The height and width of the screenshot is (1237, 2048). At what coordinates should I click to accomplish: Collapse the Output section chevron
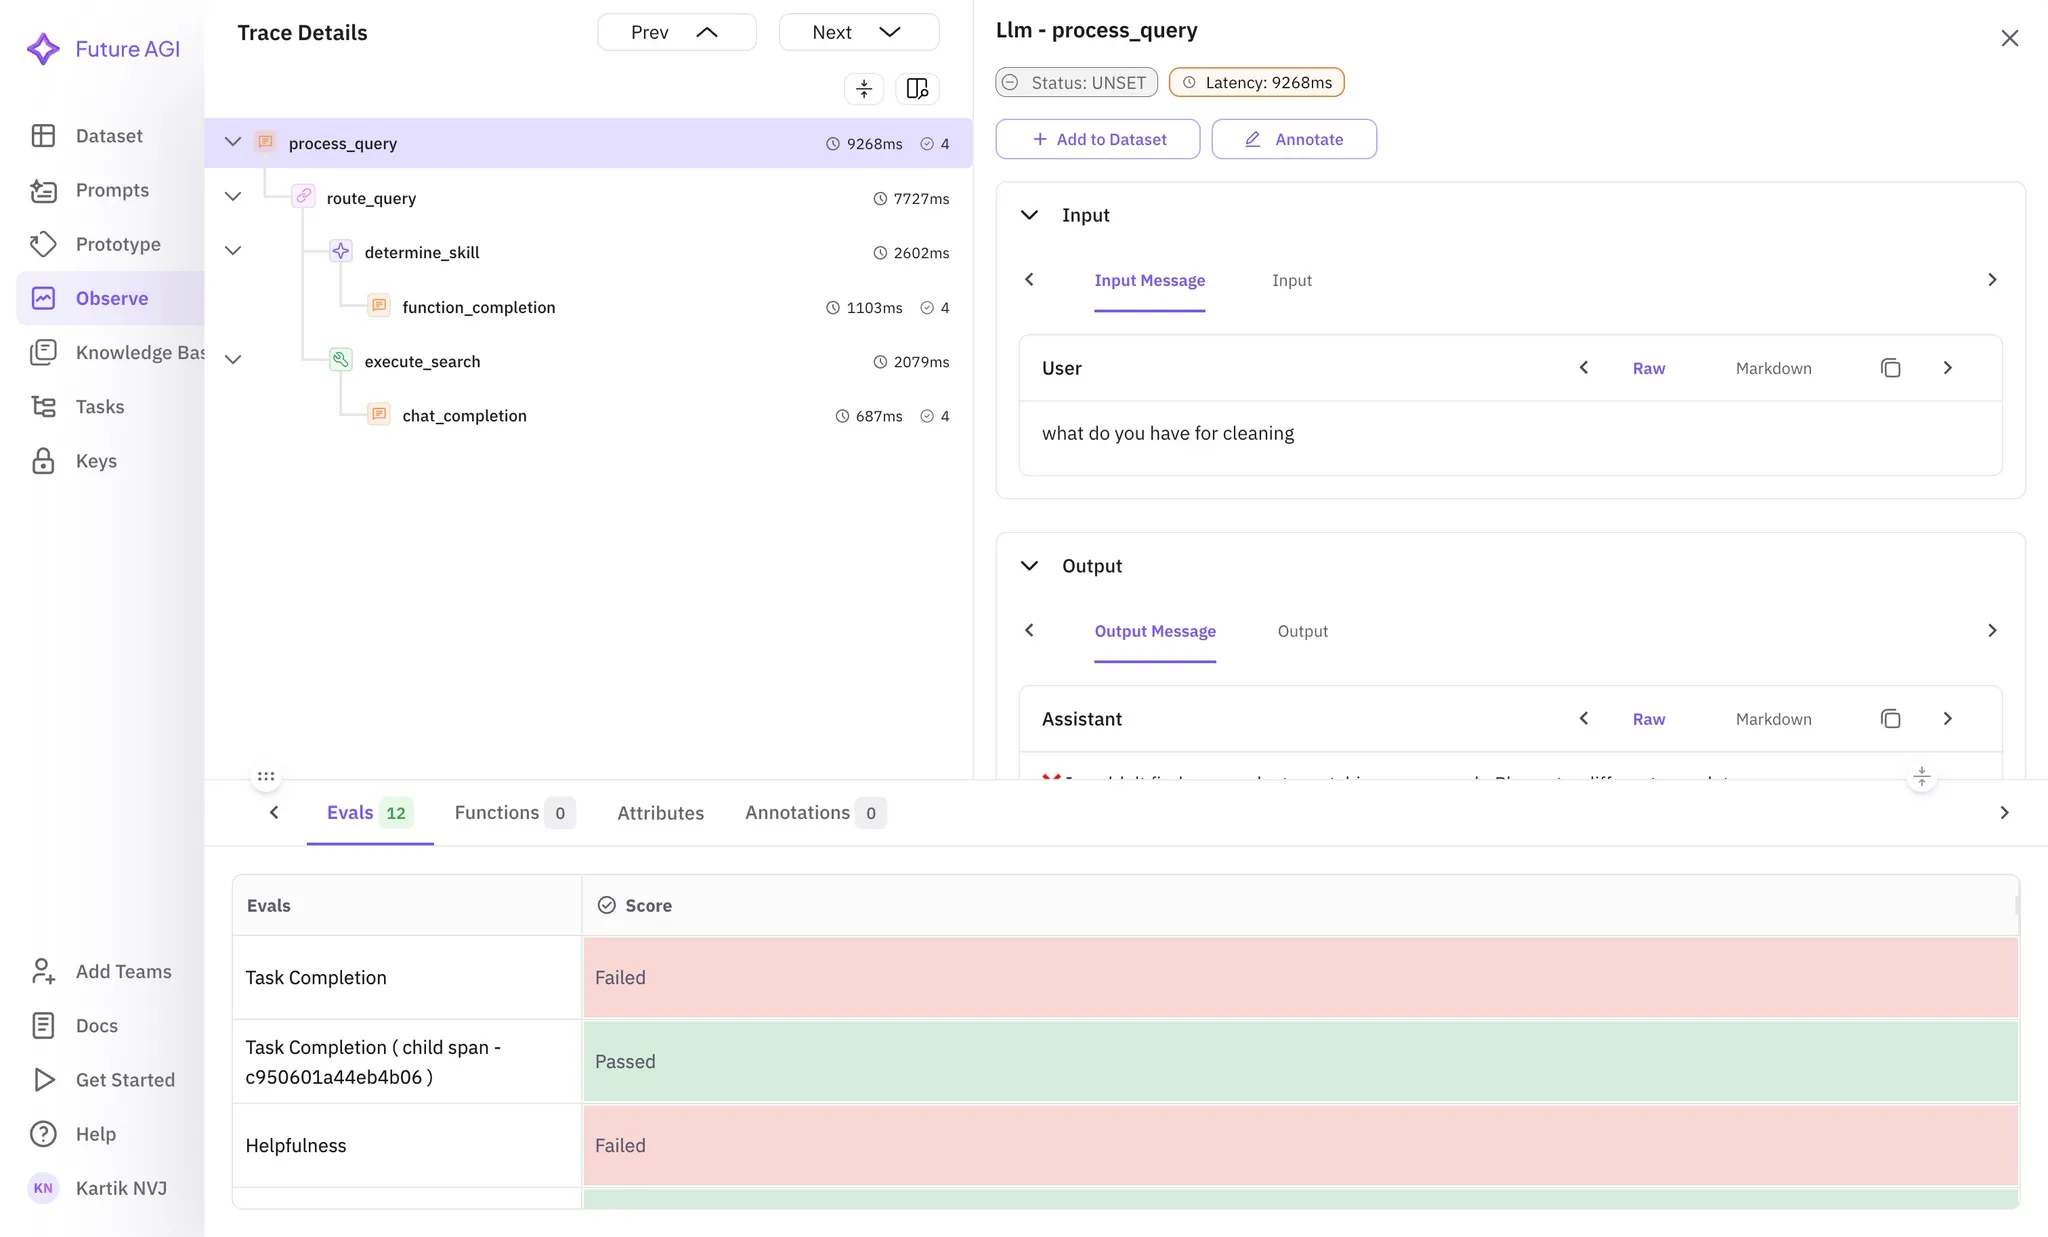click(1029, 566)
